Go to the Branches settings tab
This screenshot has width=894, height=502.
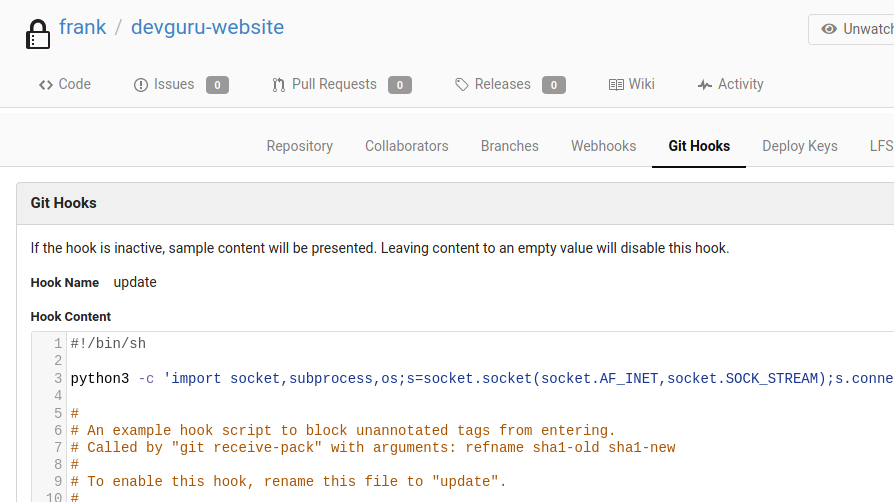pyautogui.click(x=509, y=146)
